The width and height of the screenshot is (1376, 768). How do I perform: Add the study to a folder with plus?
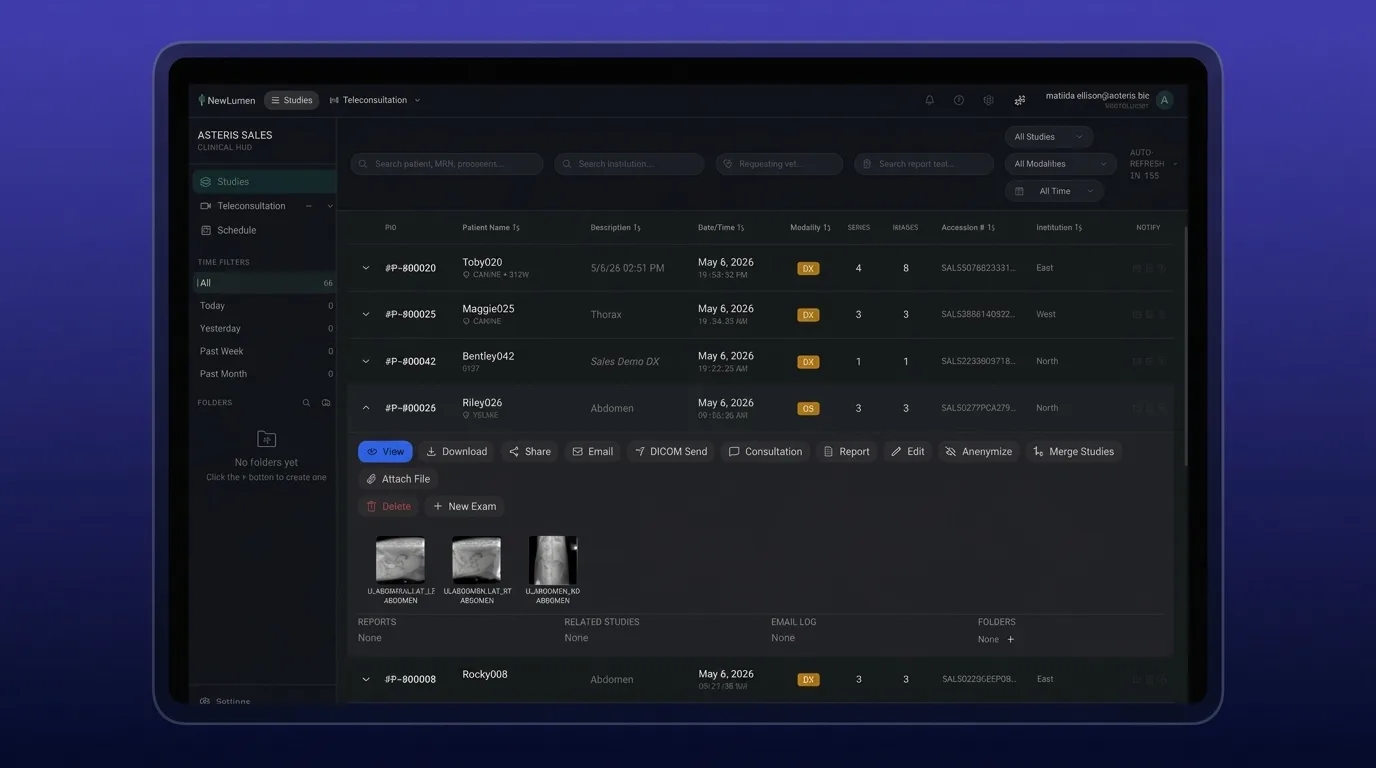[1010, 640]
